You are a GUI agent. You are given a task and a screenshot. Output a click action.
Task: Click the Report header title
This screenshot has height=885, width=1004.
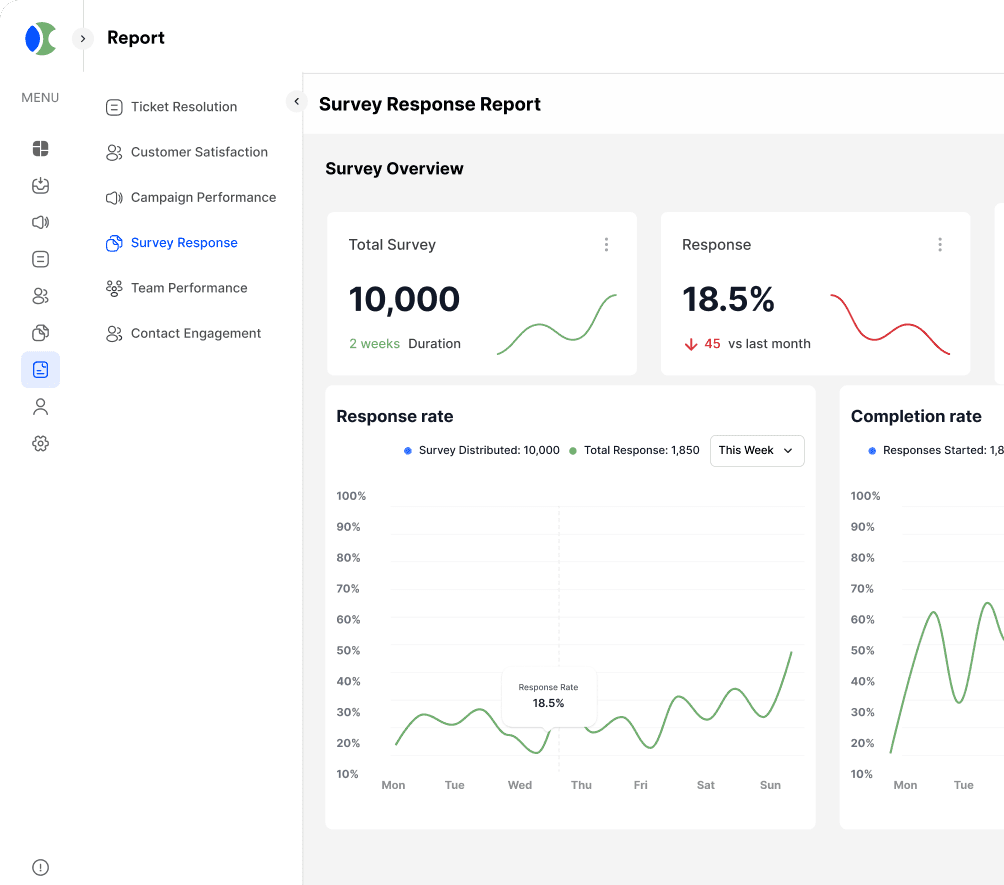[136, 38]
